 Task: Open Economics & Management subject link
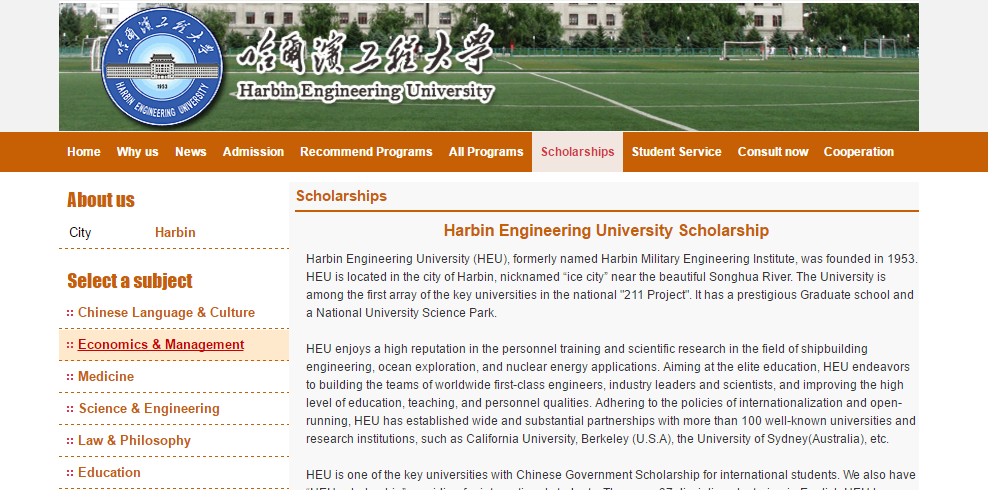[161, 345]
